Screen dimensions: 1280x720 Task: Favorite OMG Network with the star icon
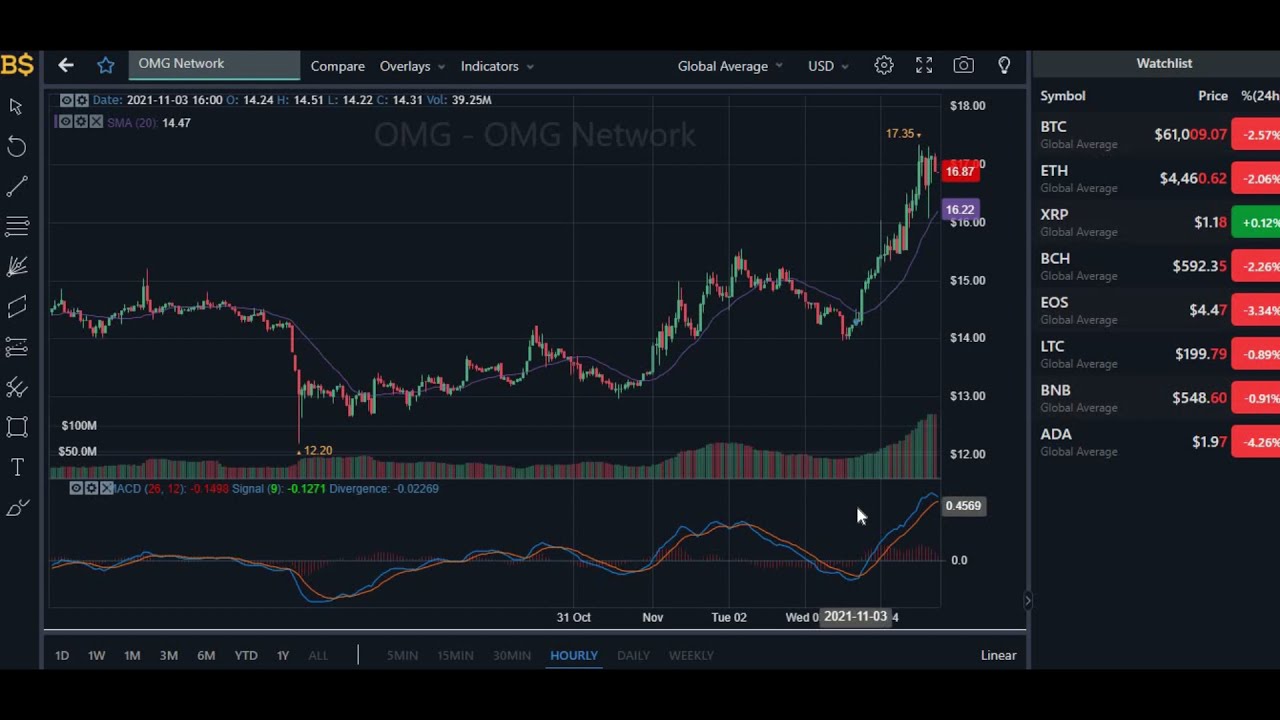pyautogui.click(x=106, y=65)
